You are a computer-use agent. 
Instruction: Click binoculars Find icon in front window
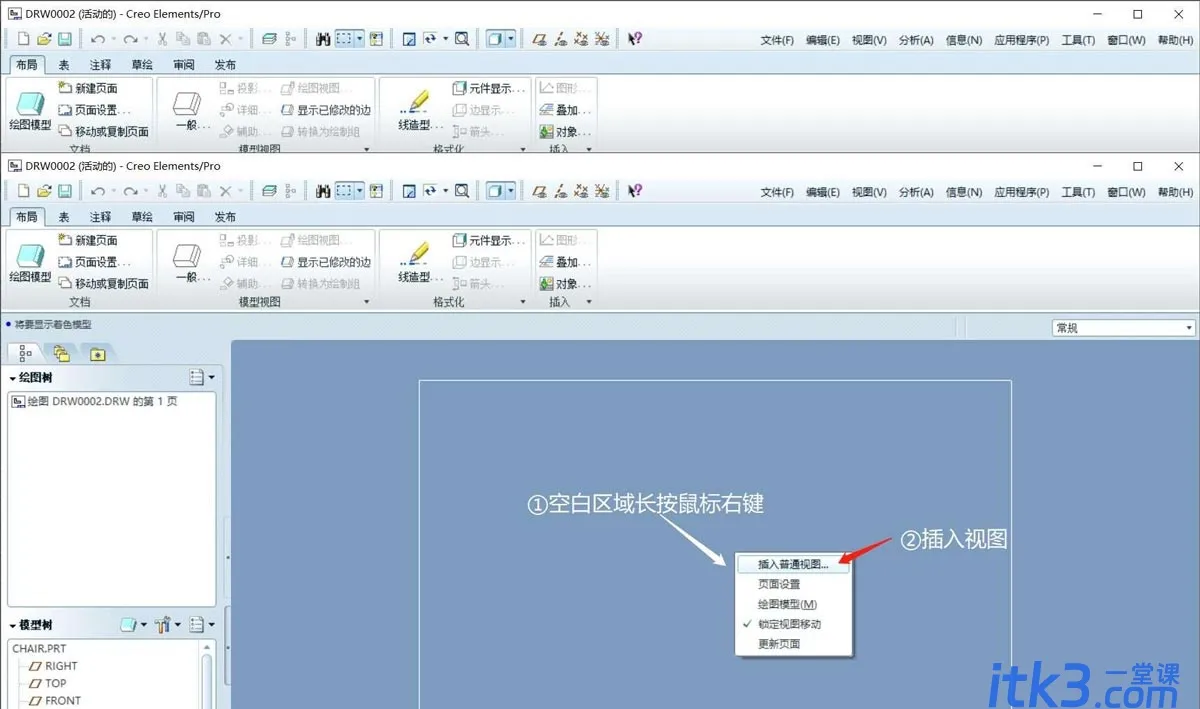(323, 191)
